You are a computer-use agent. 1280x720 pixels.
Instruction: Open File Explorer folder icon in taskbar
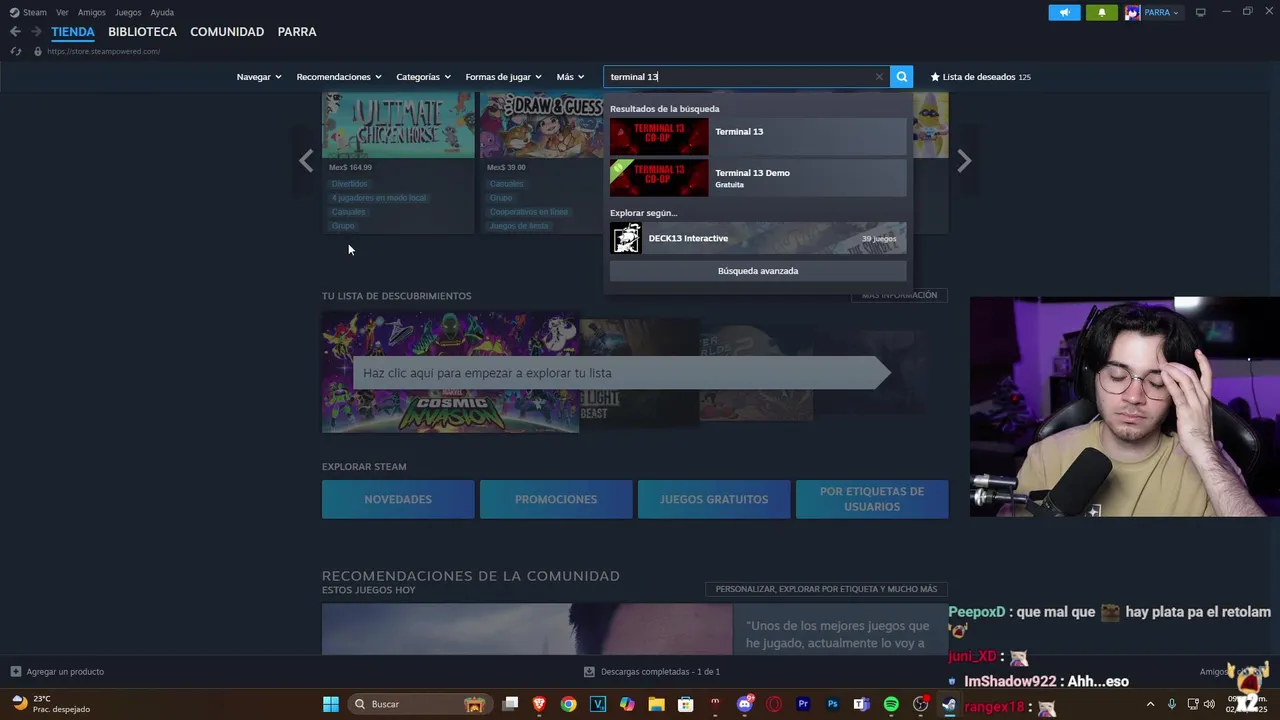(x=656, y=704)
